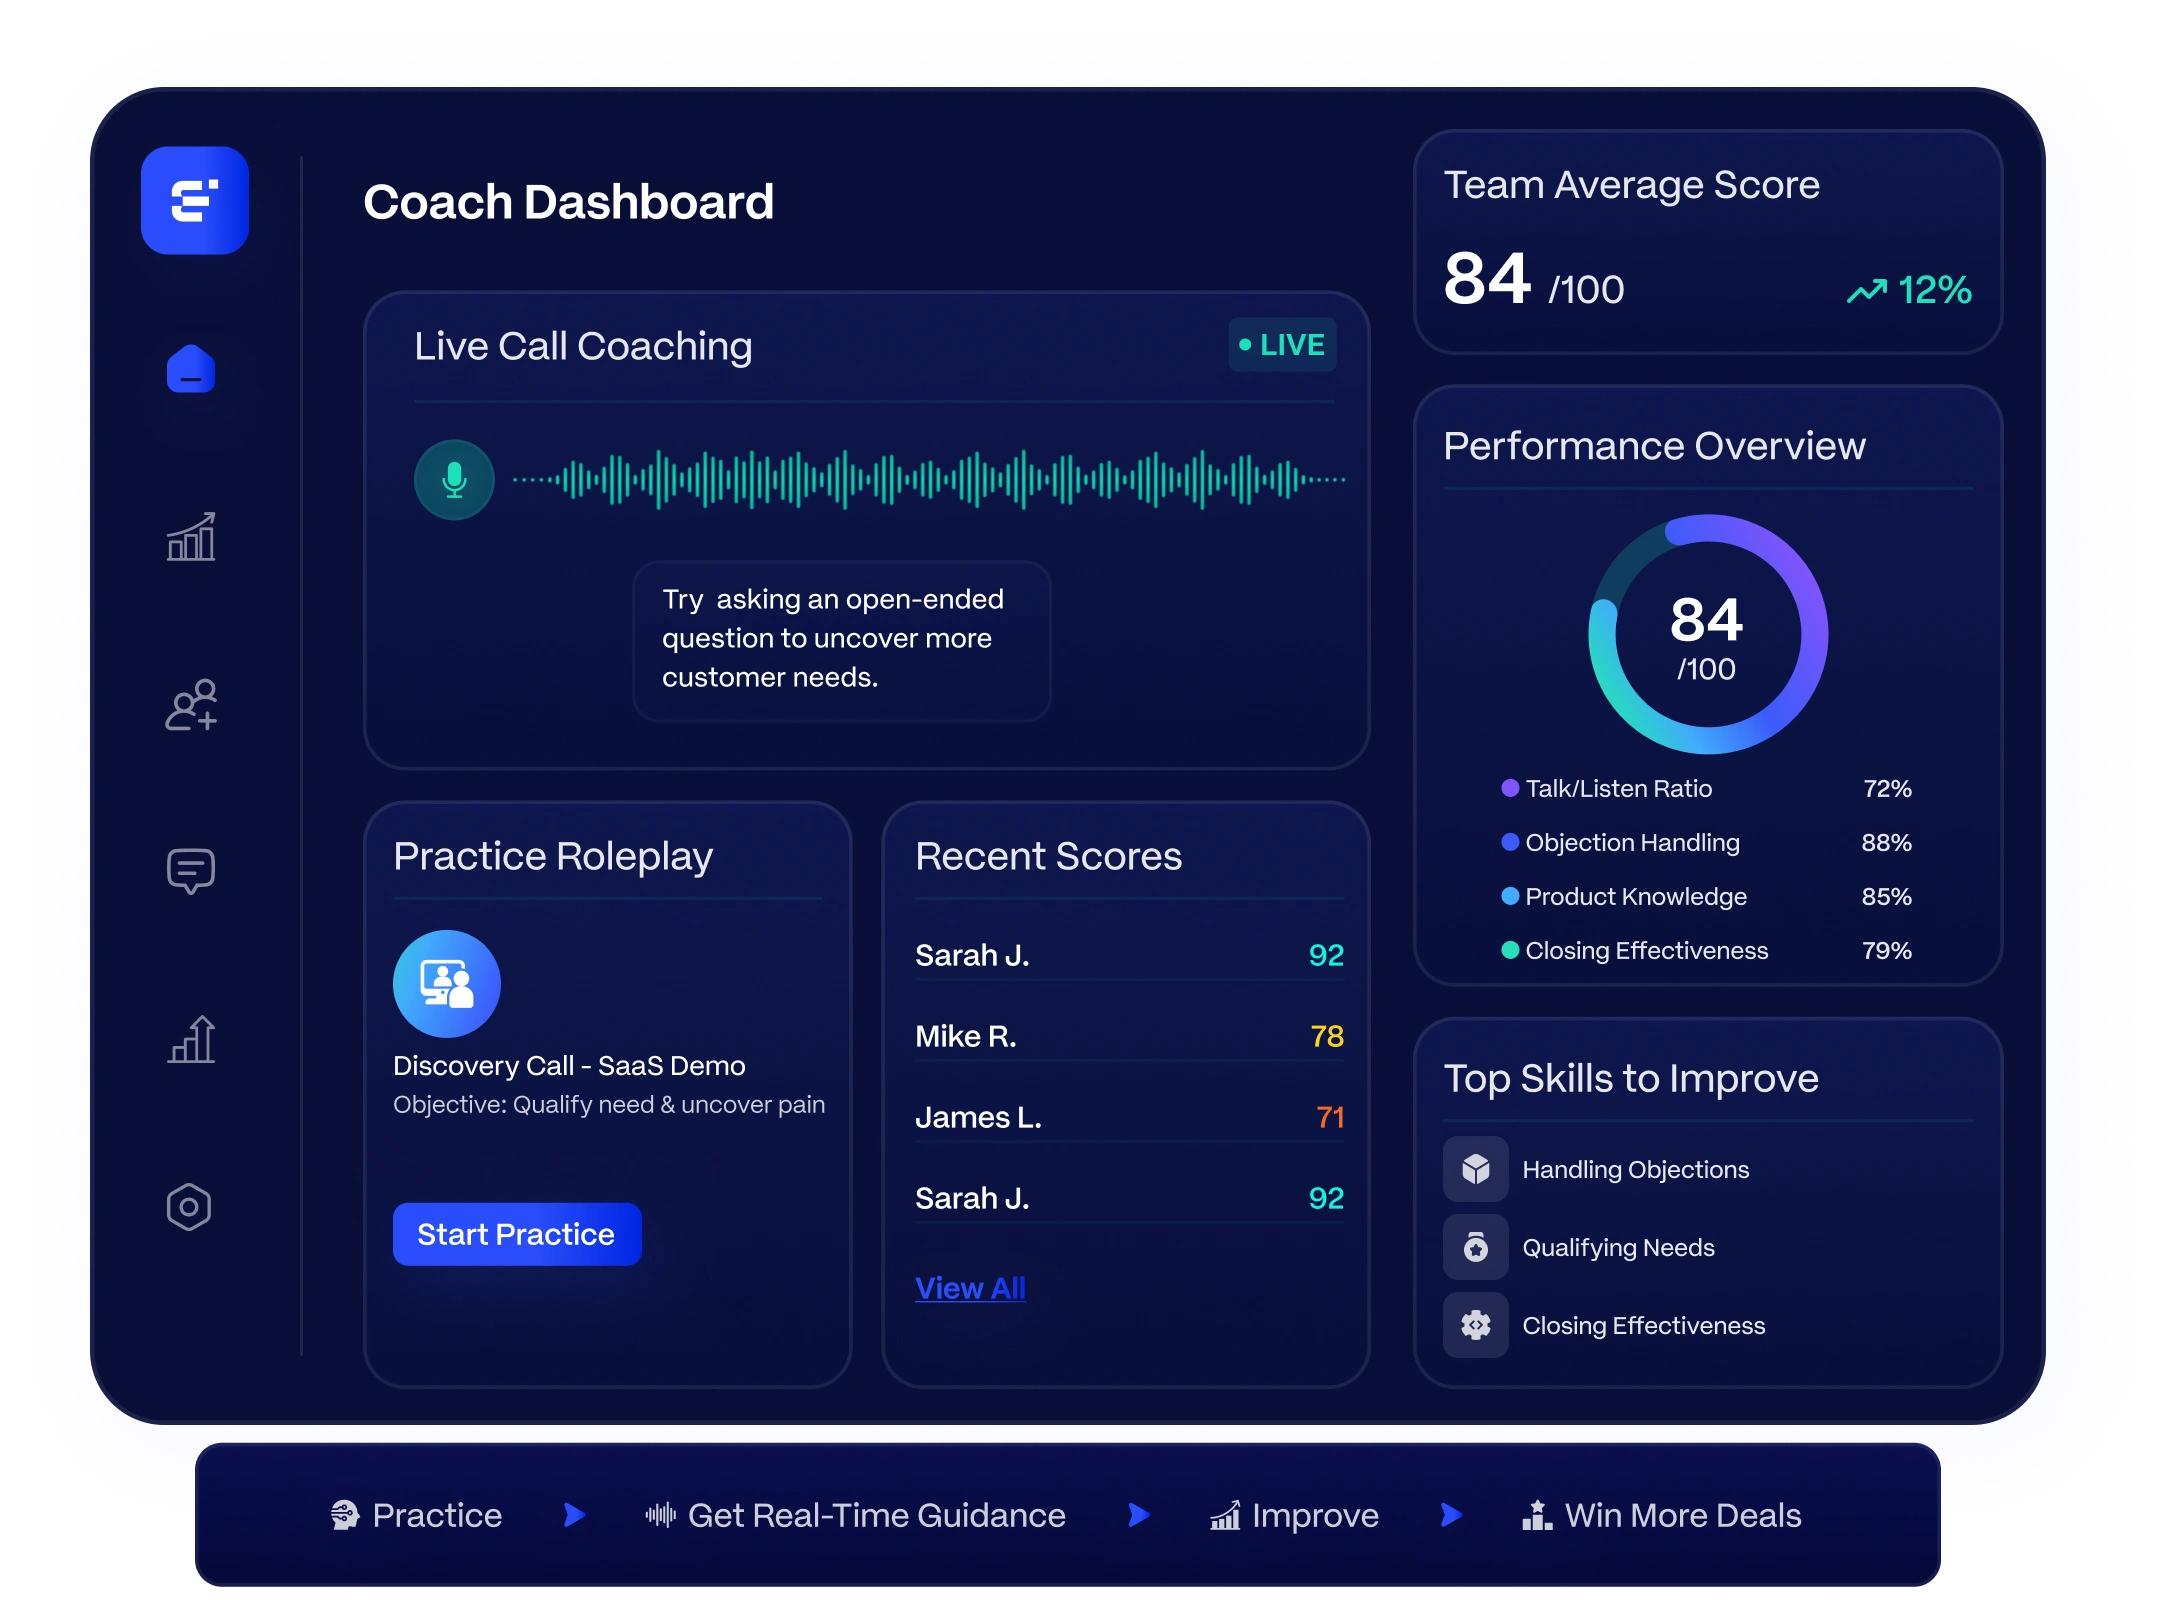
Task: Click the waveform icon beside Get Real-Time Guidance
Action: point(661,1515)
